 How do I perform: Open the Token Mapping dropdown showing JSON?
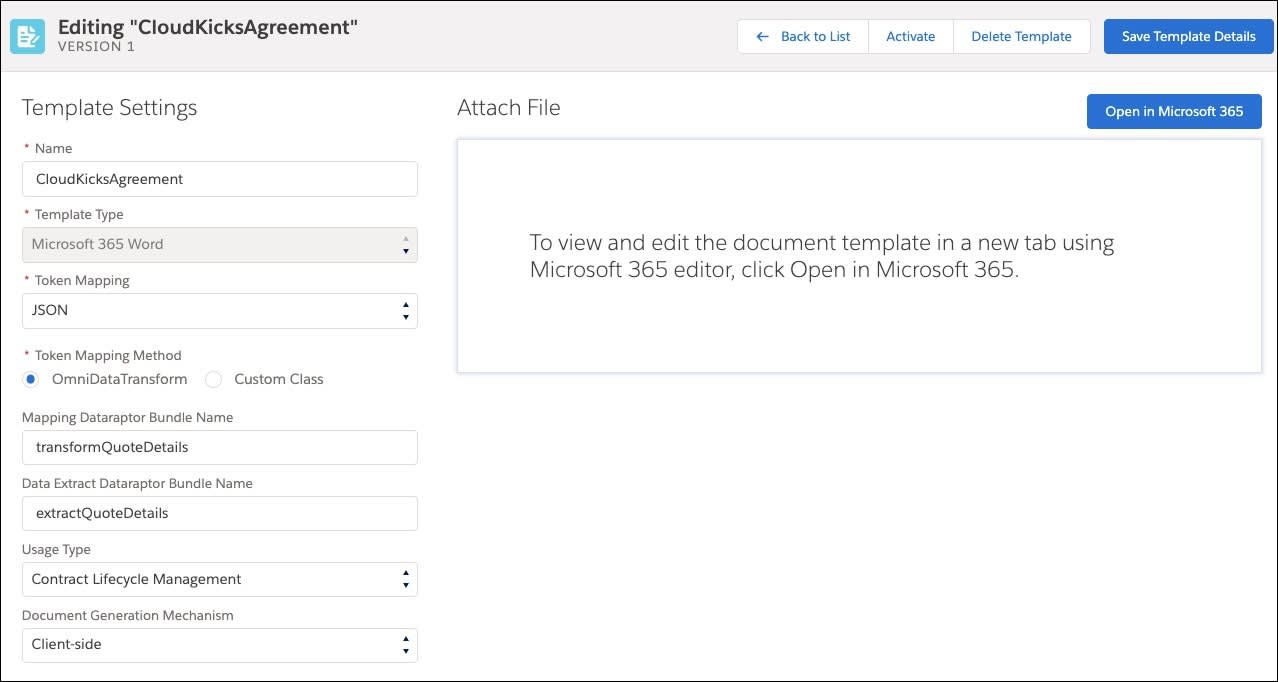200,310
